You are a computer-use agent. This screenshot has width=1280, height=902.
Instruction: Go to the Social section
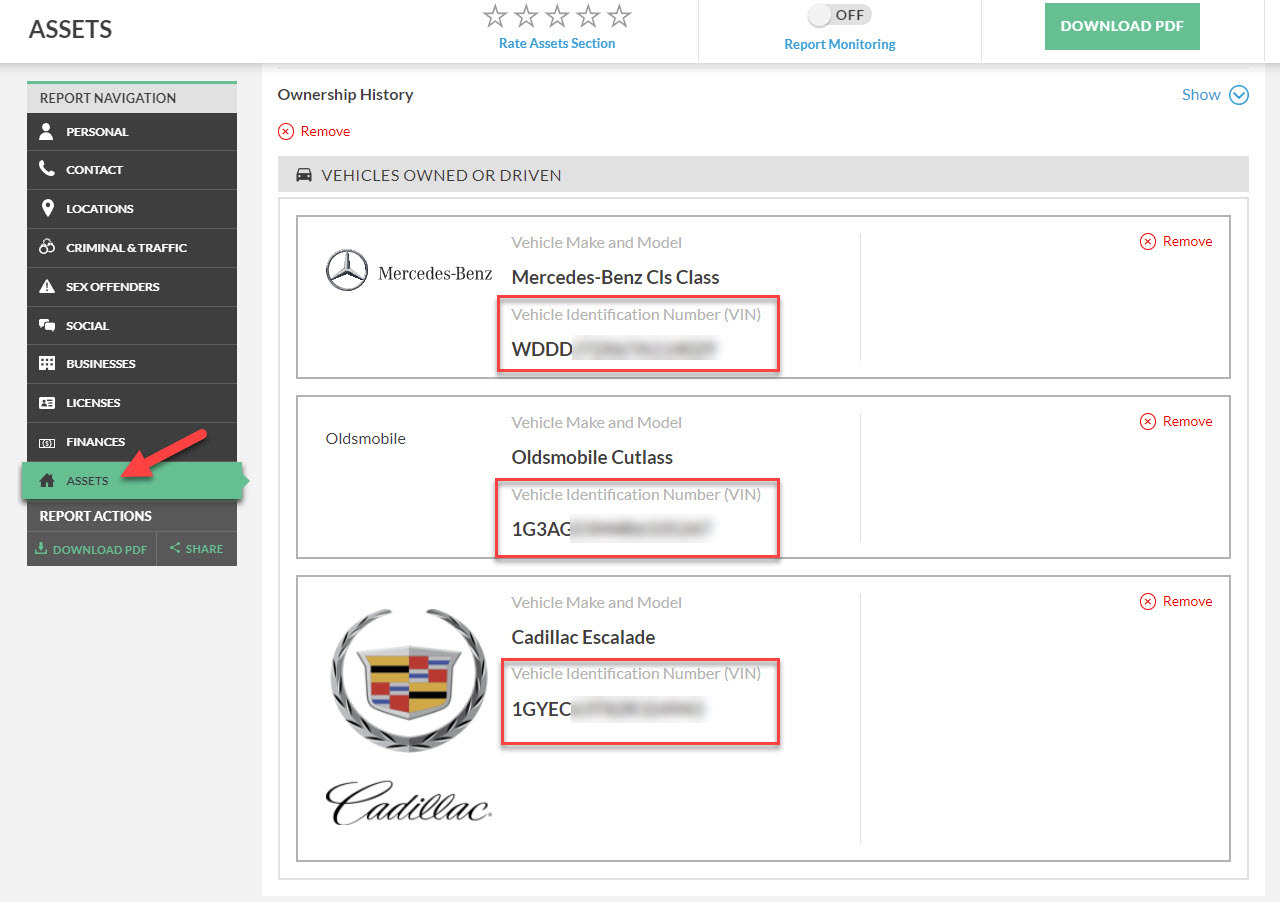tap(132, 326)
